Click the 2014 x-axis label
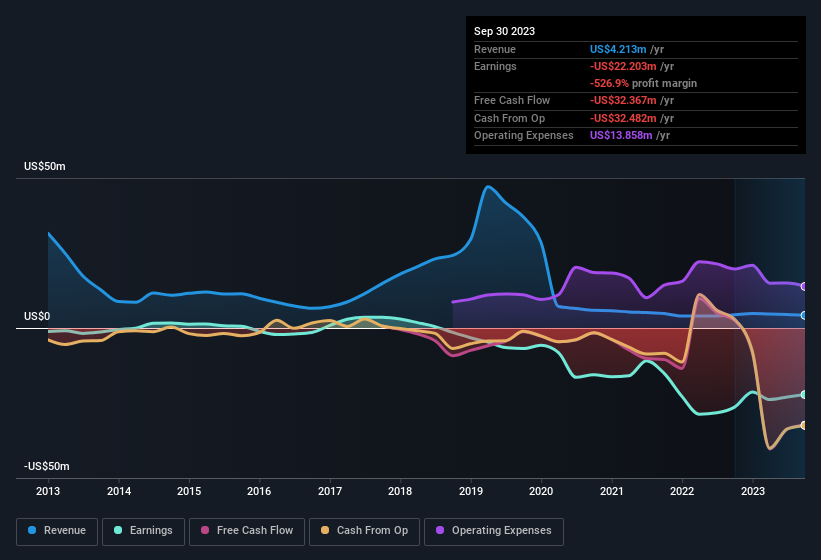The height and width of the screenshot is (560, 821). coord(119,491)
